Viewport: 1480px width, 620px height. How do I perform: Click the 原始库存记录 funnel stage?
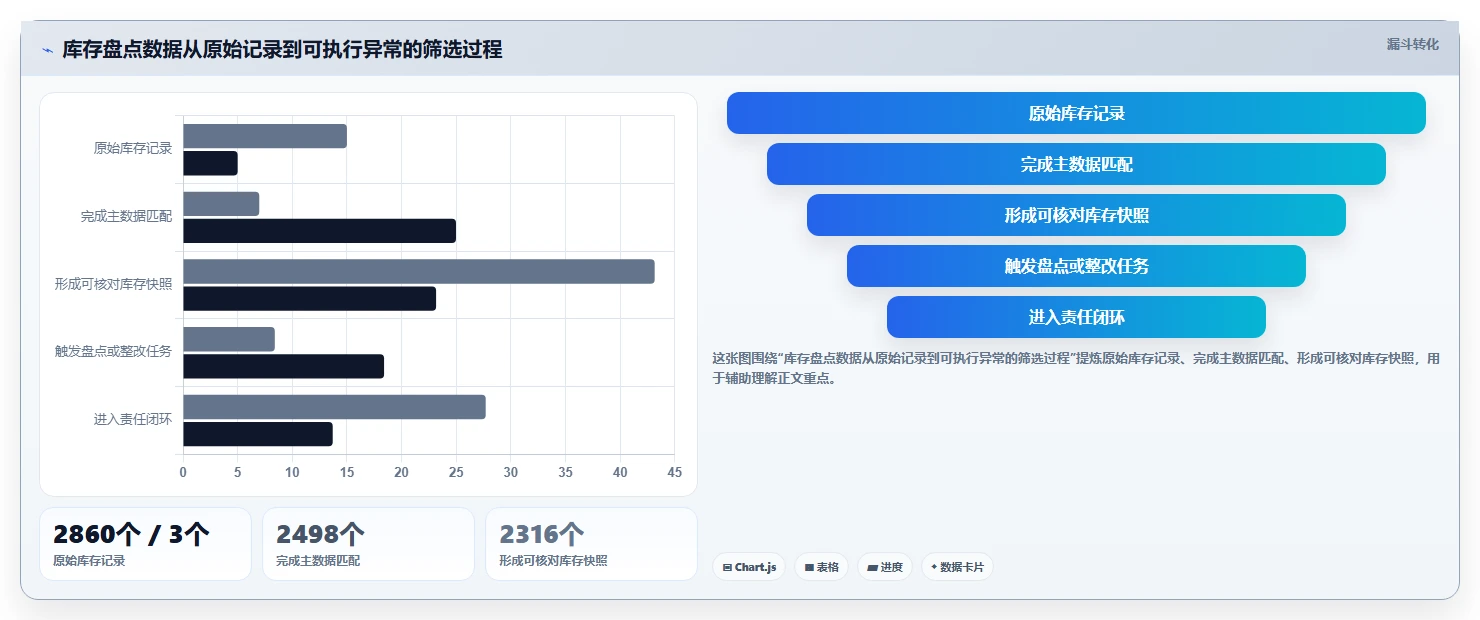(1076, 113)
